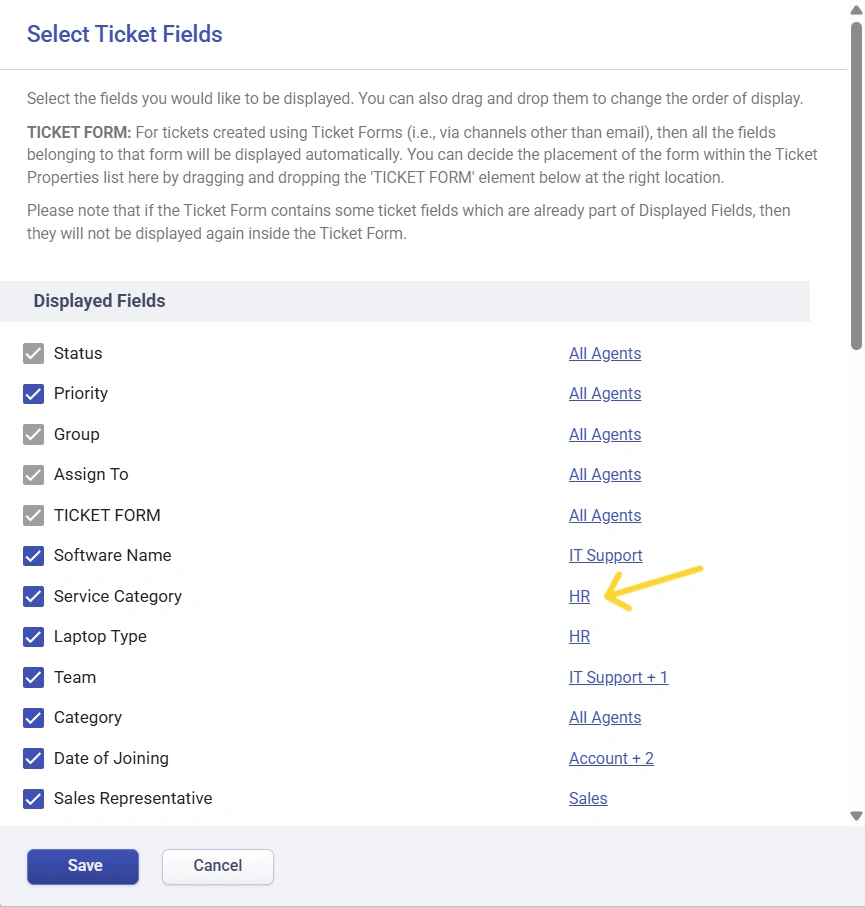
Task: Open All Agents link for Group
Action: pyautogui.click(x=605, y=434)
